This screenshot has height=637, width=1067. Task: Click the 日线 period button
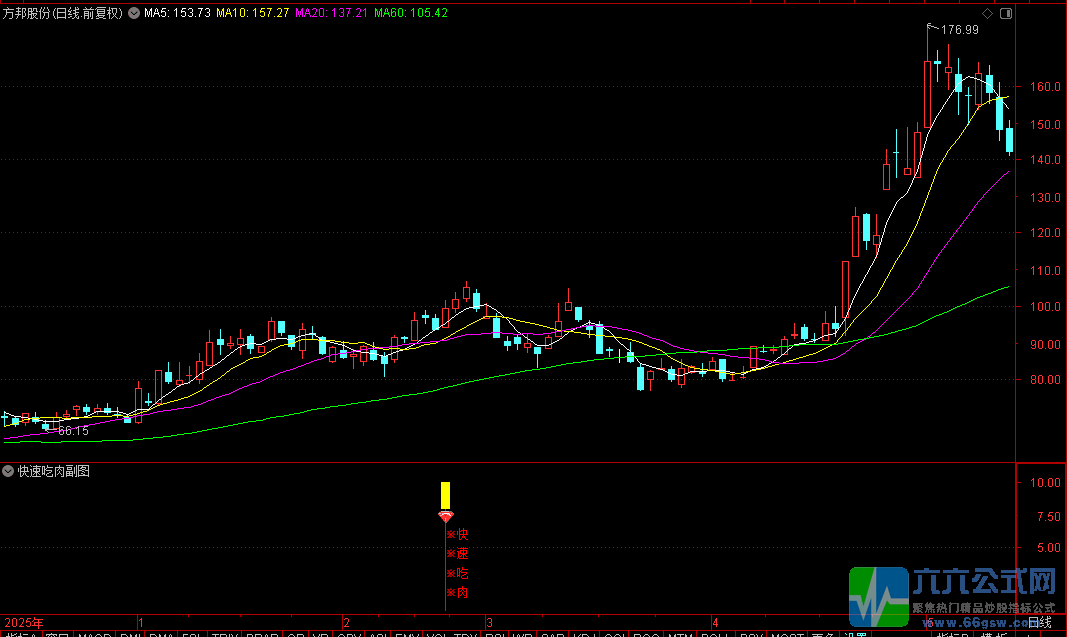click(x=1039, y=622)
